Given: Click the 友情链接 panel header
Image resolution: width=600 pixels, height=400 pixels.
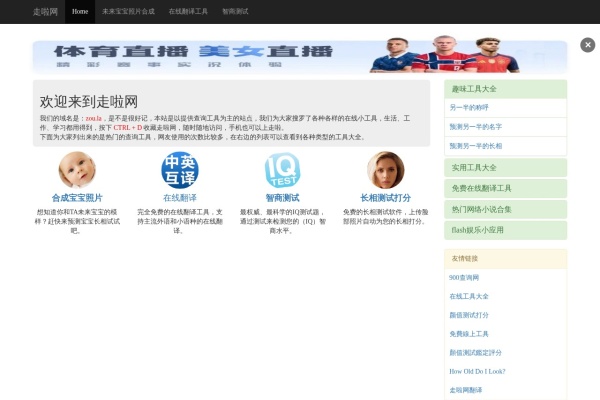Looking at the screenshot, I should [505, 259].
